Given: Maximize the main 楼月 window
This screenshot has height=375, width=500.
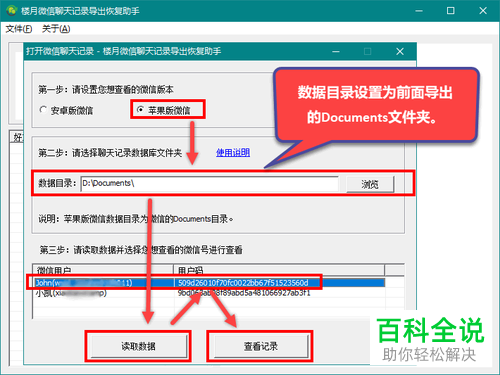Looking at the screenshot, I should click(451, 11).
